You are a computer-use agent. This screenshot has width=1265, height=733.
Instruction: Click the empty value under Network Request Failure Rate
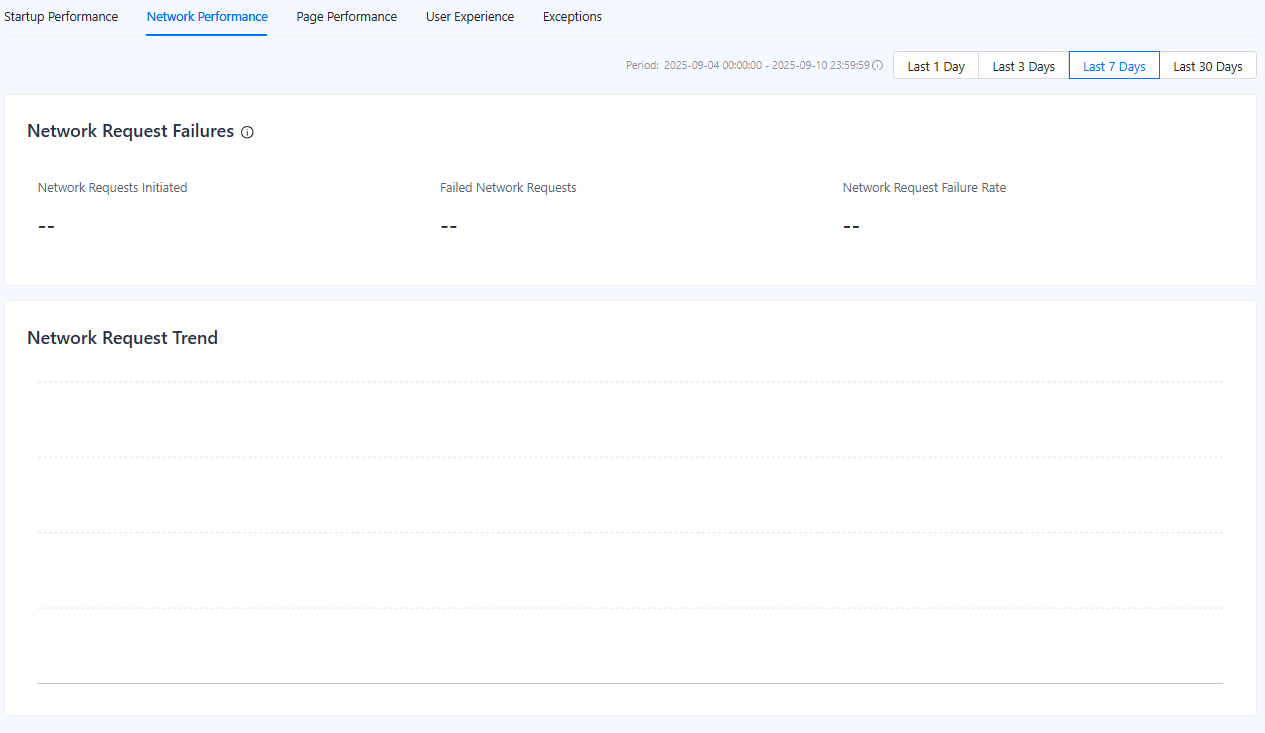[851, 226]
